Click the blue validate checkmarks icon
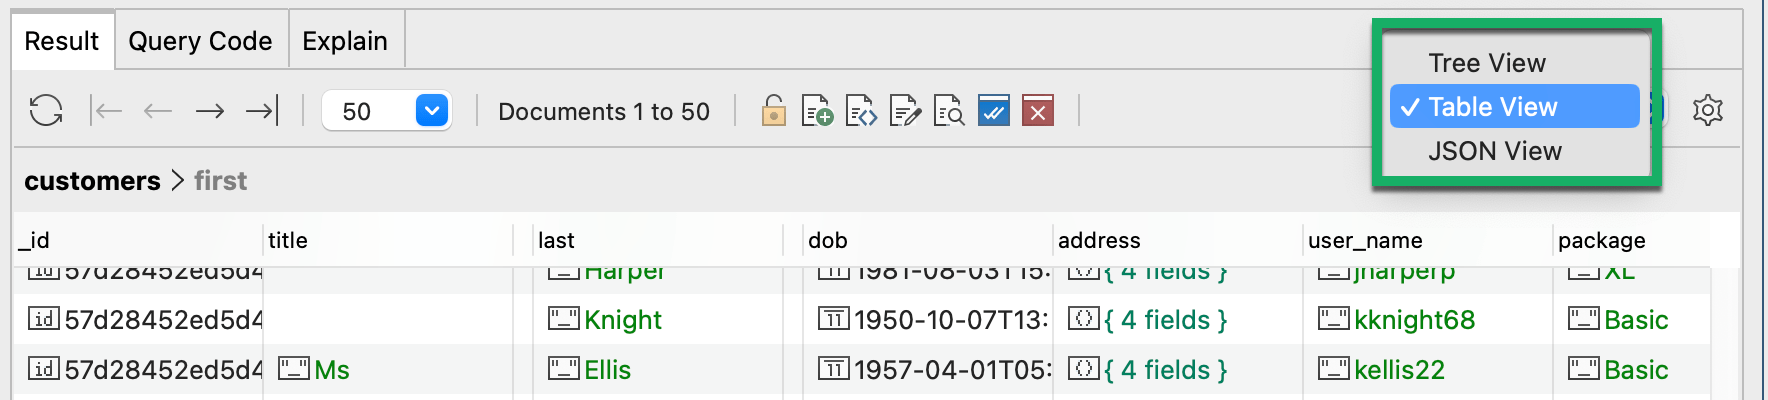The image size is (1768, 400). point(994,110)
